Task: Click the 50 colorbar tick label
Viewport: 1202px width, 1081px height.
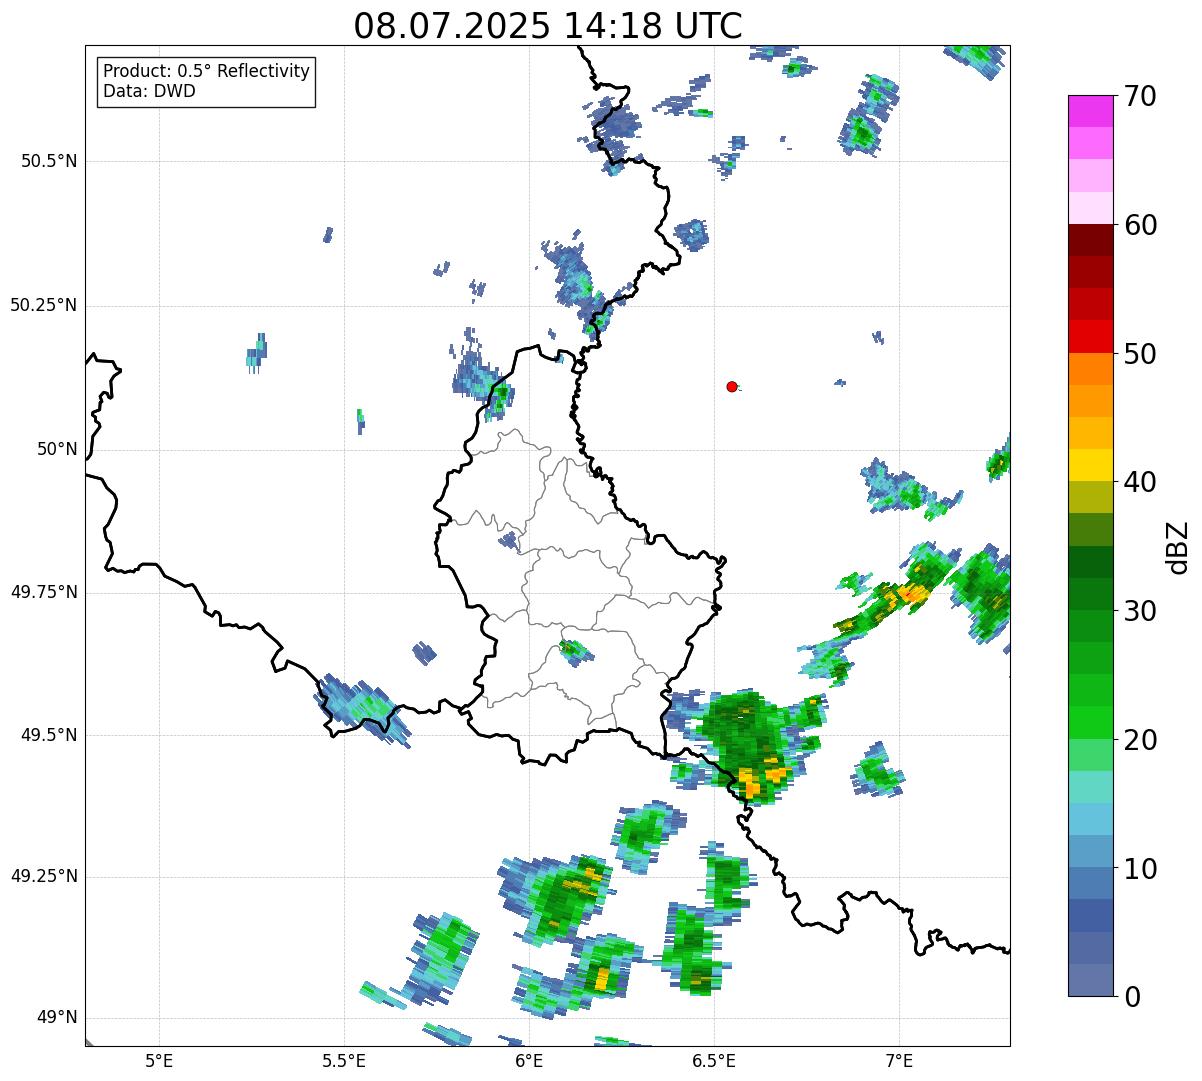Action: click(1140, 354)
